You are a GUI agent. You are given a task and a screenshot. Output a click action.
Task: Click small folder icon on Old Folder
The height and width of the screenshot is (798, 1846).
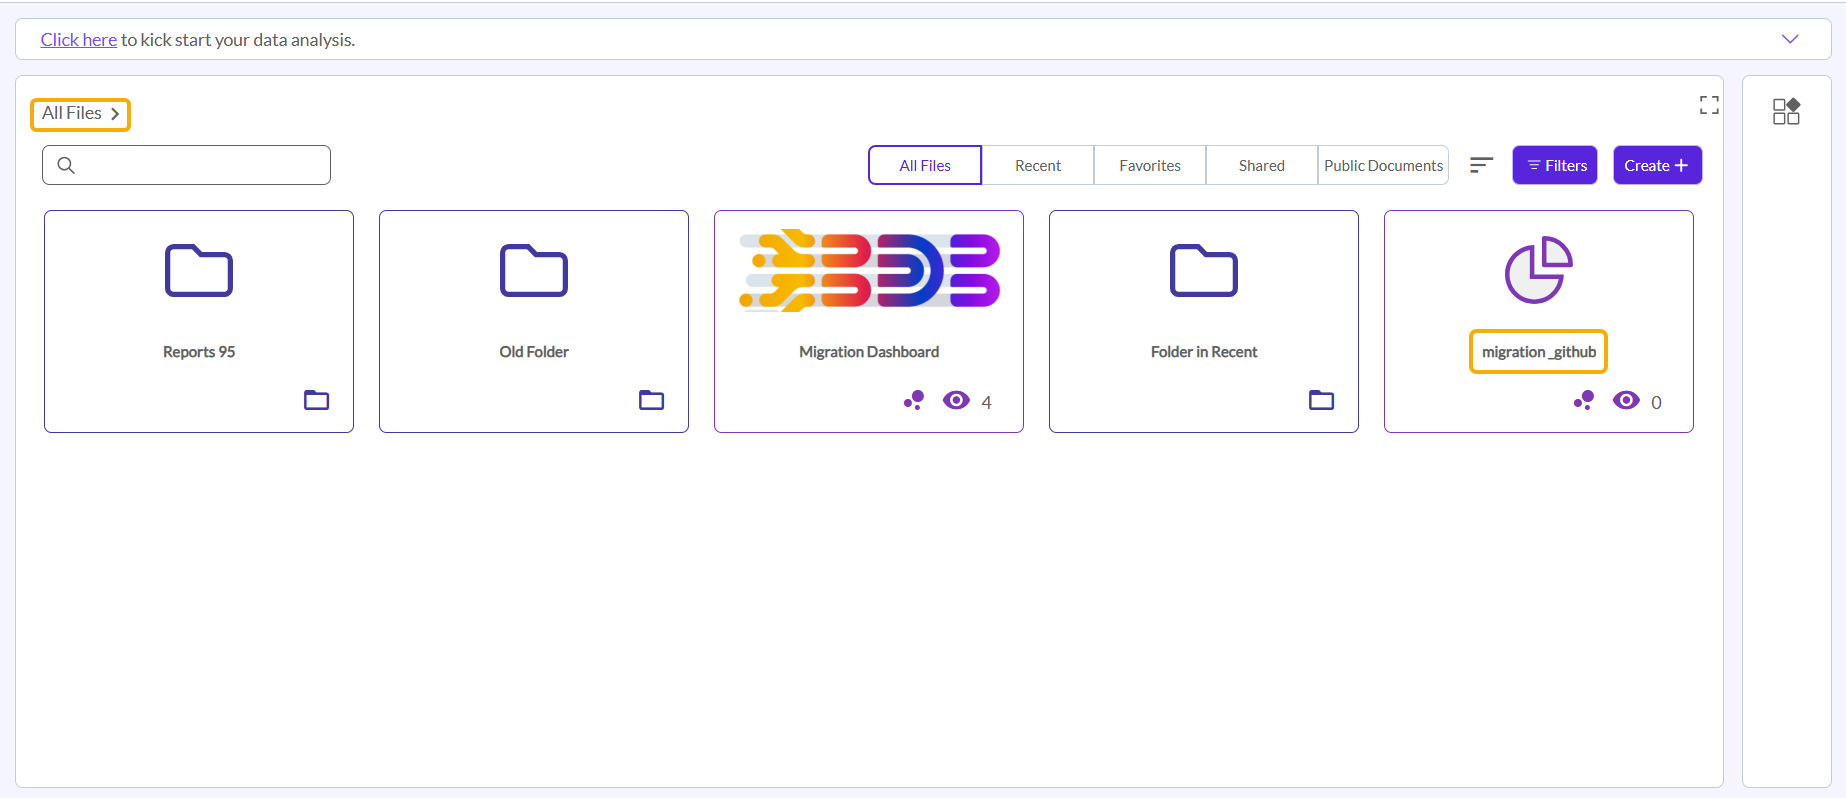pos(651,400)
